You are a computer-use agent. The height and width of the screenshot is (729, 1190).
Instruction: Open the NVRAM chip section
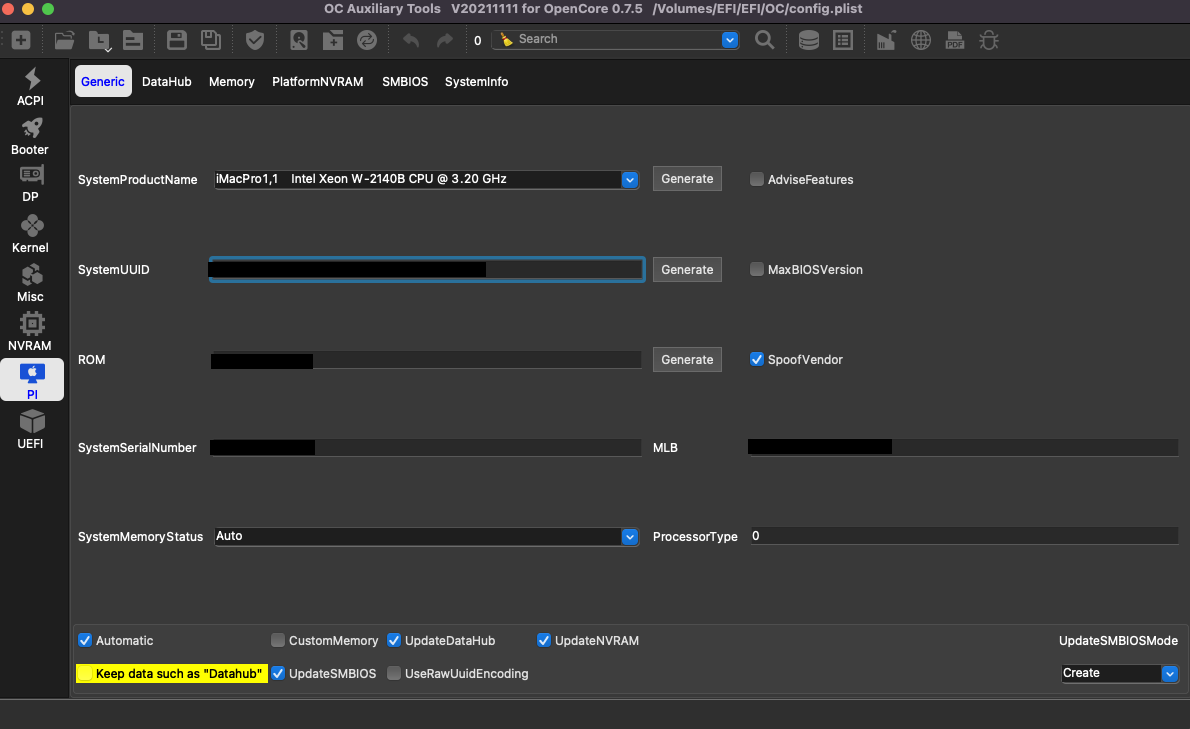coord(30,332)
